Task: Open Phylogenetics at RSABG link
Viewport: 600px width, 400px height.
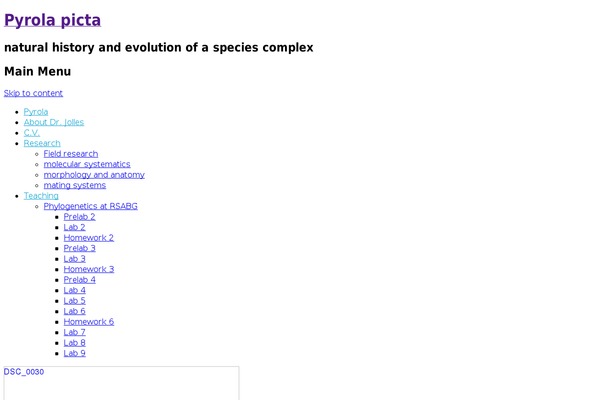Action: (x=91, y=206)
